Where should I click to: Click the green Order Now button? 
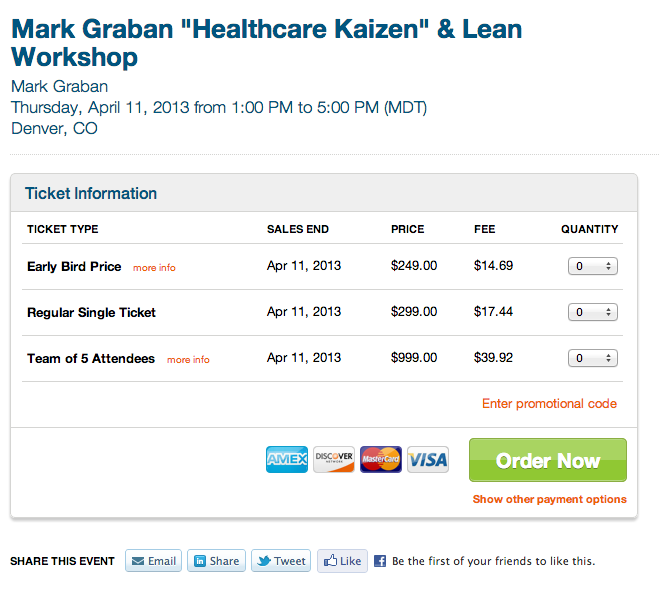coord(548,460)
